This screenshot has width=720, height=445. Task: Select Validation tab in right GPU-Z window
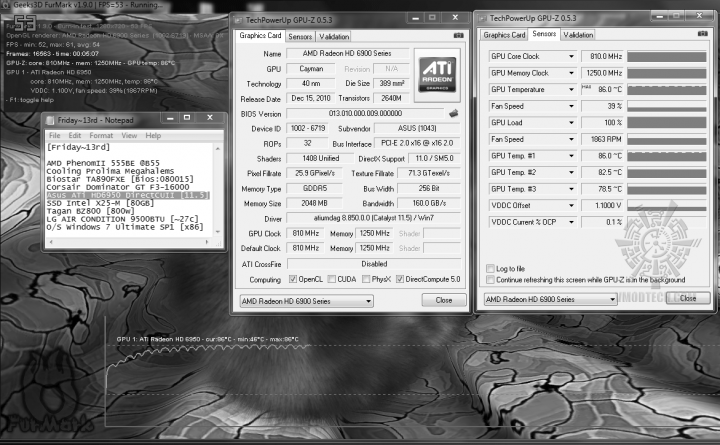578,35
